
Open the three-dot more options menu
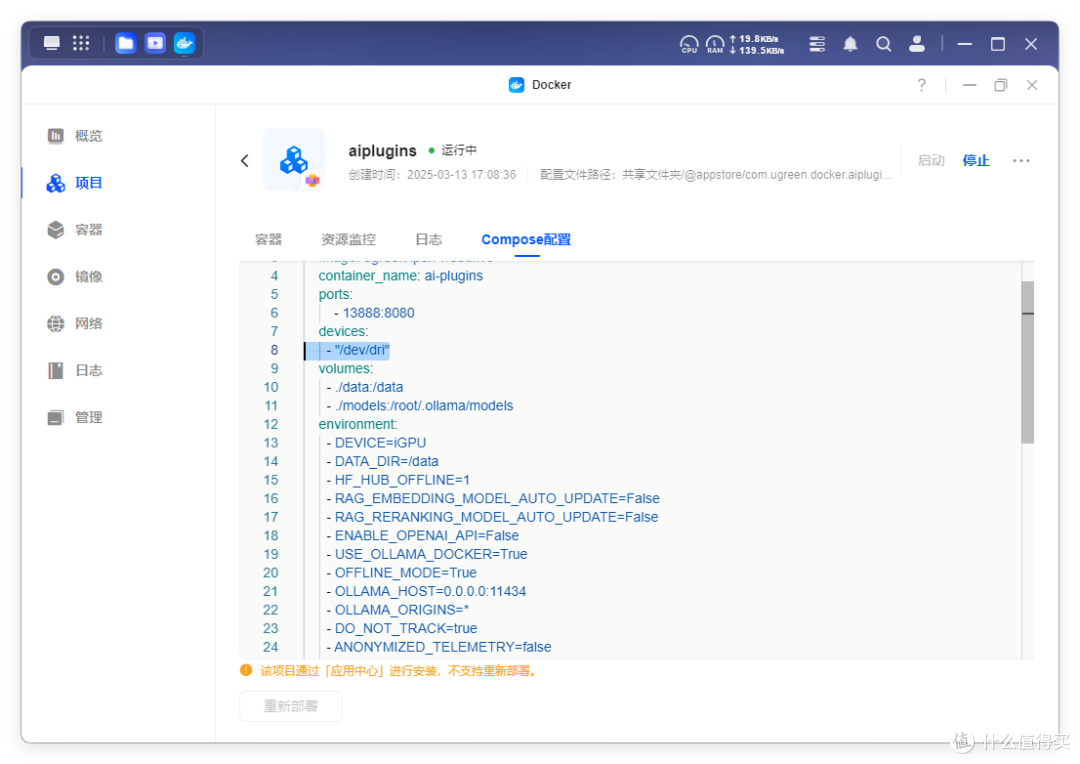click(1021, 161)
